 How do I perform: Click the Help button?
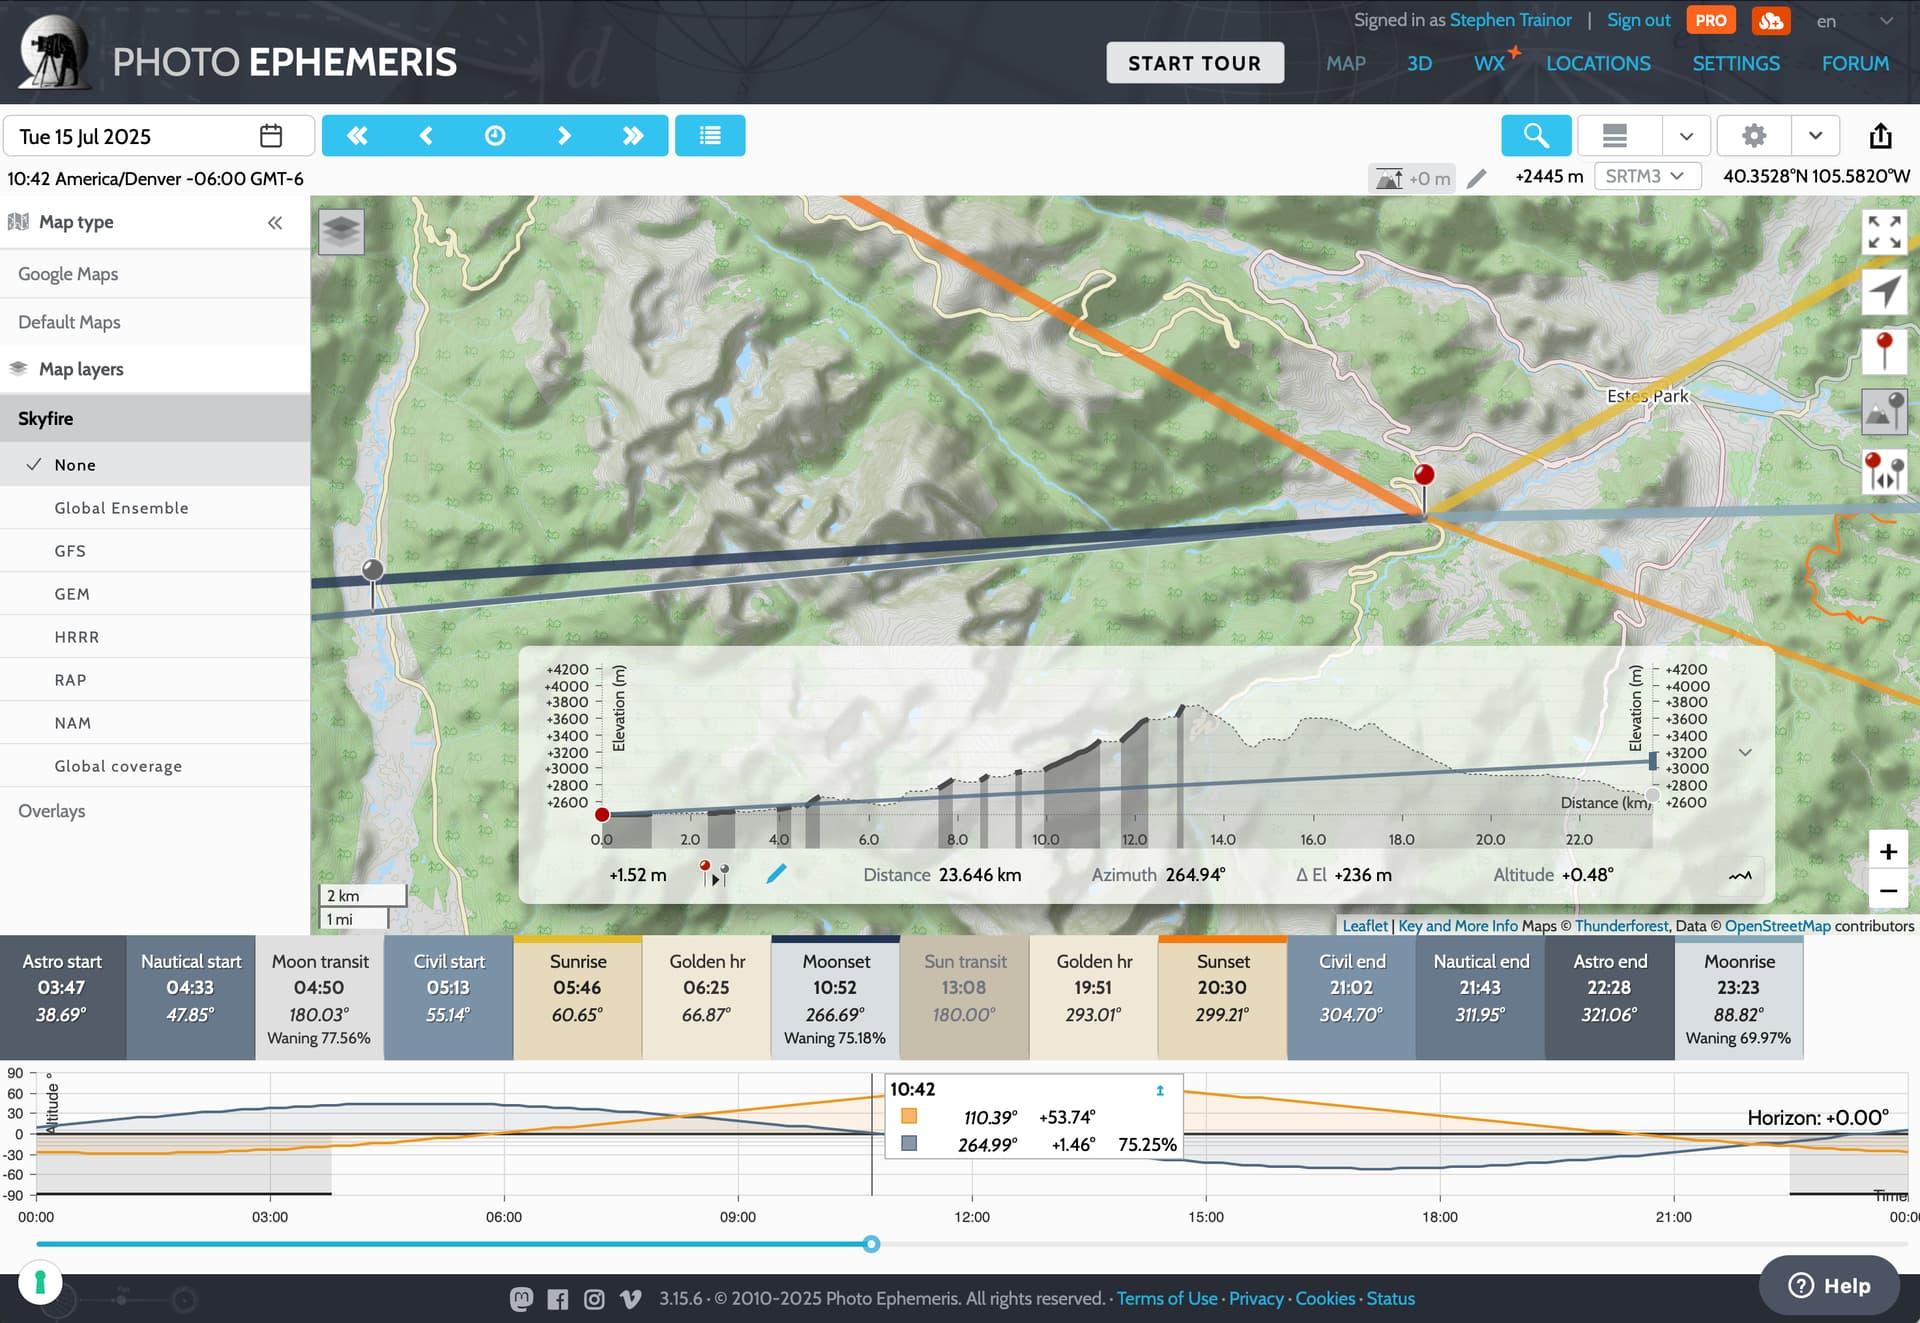(x=1829, y=1286)
